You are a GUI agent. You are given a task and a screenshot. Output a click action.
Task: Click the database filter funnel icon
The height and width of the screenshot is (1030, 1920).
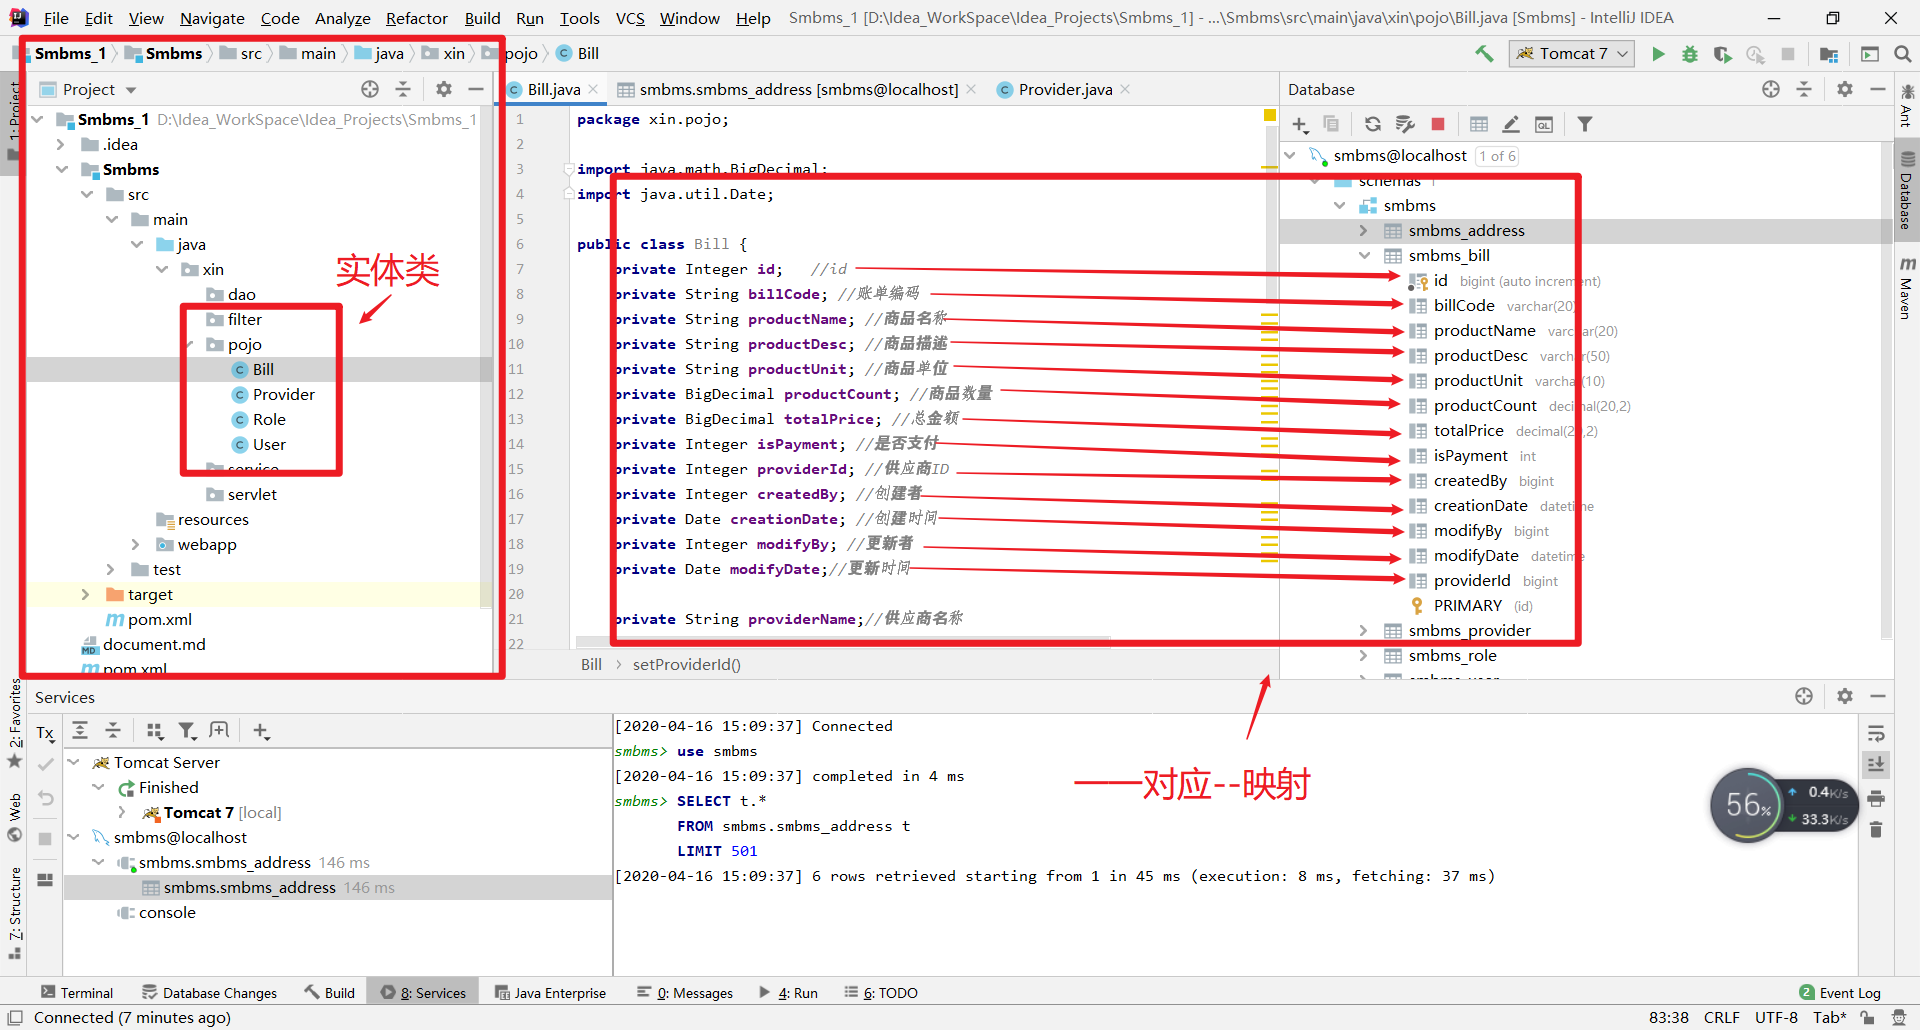pos(1585,124)
